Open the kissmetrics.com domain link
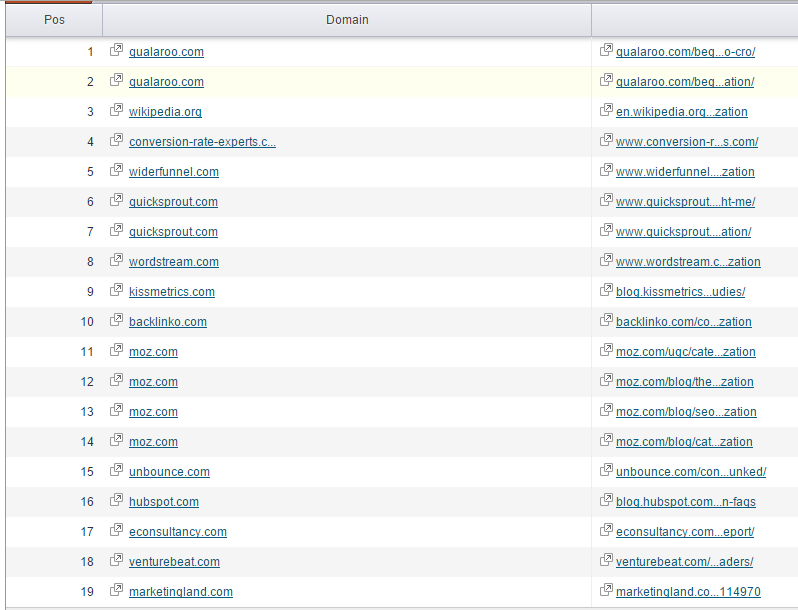 172,292
